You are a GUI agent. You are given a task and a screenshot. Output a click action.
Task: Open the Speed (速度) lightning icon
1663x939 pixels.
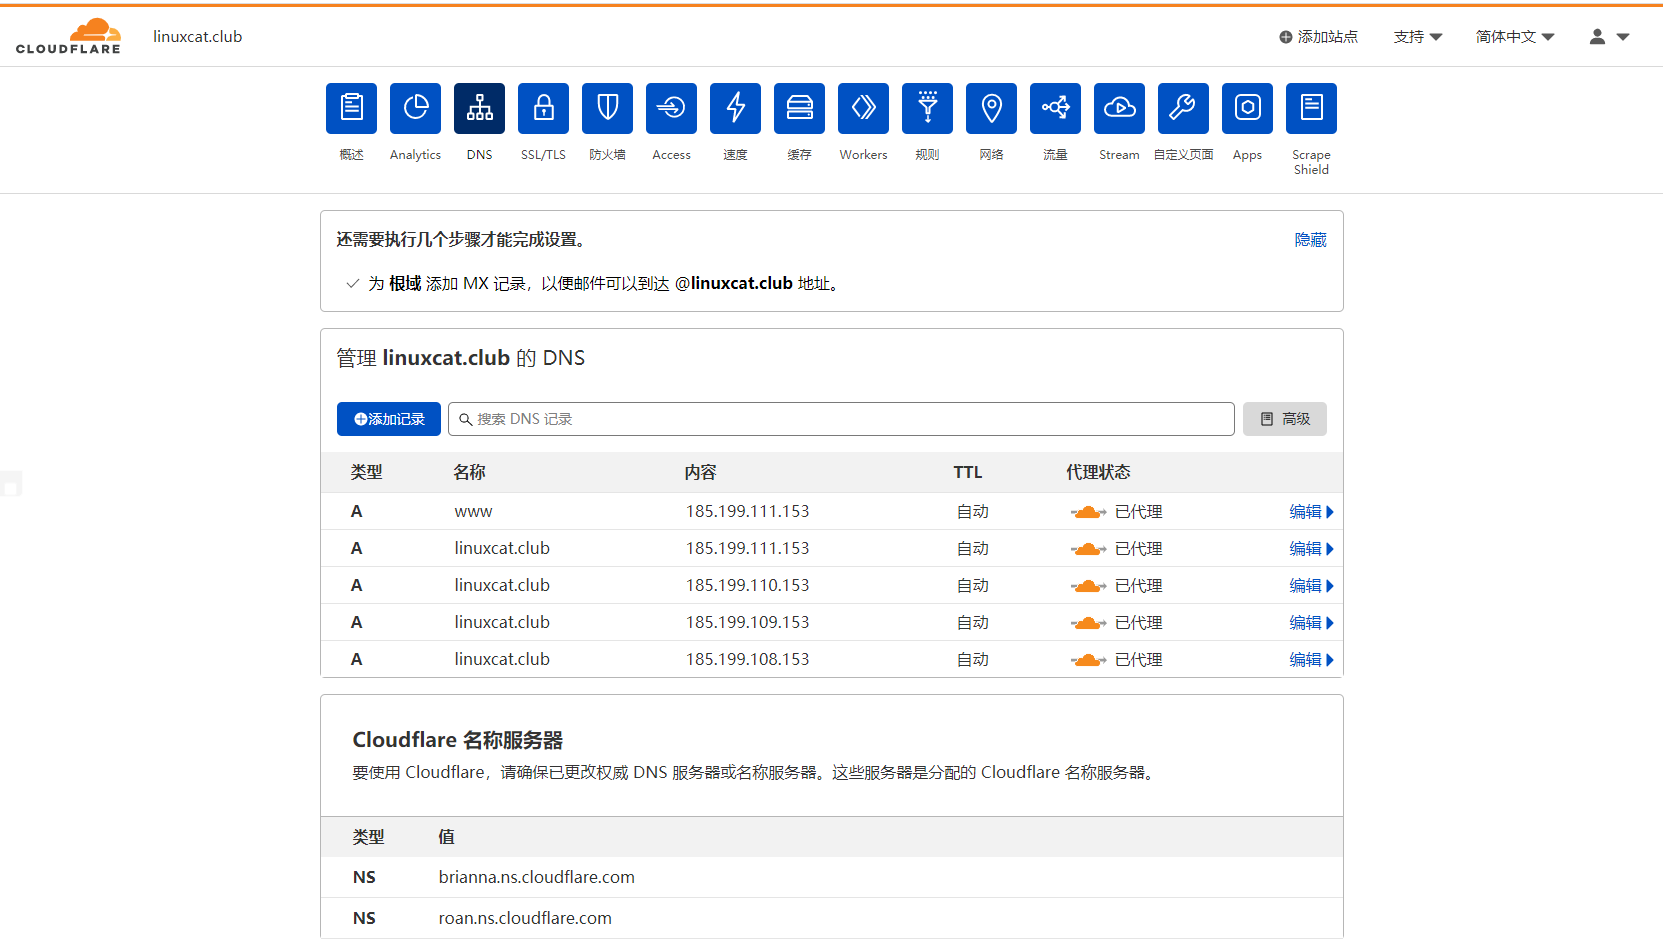pyautogui.click(x=735, y=108)
